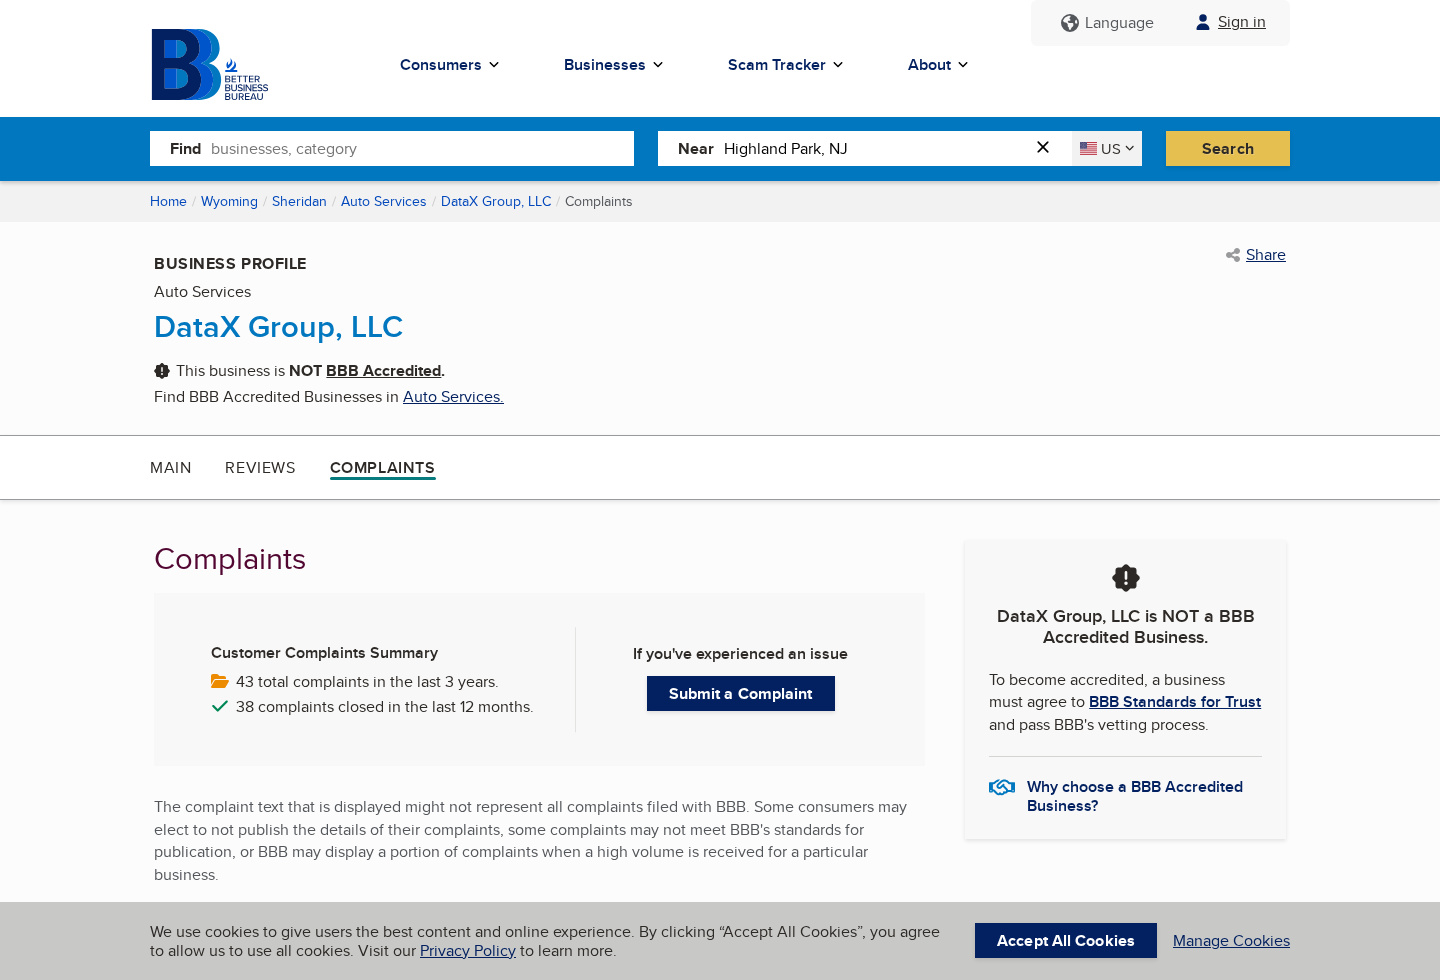Click the sidebar not-accredited badge icon

click(1126, 578)
